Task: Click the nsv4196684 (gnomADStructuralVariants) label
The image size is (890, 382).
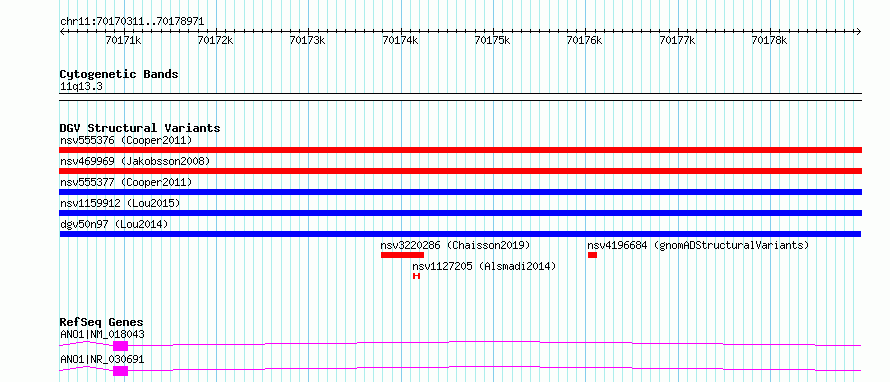Action: click(698, 245)
